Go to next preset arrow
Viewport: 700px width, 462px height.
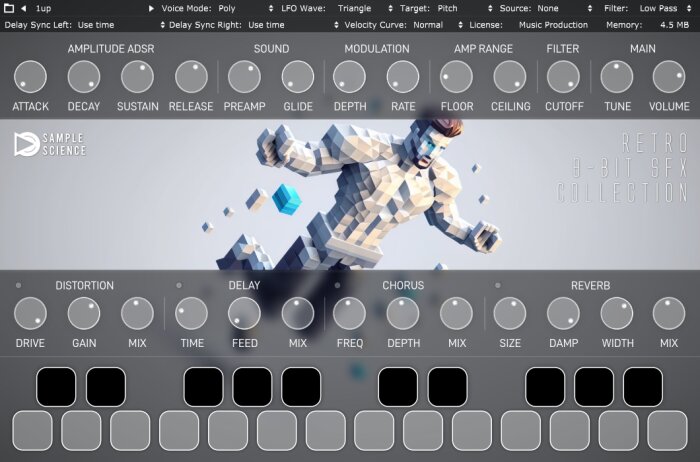[x=151, y=8]
